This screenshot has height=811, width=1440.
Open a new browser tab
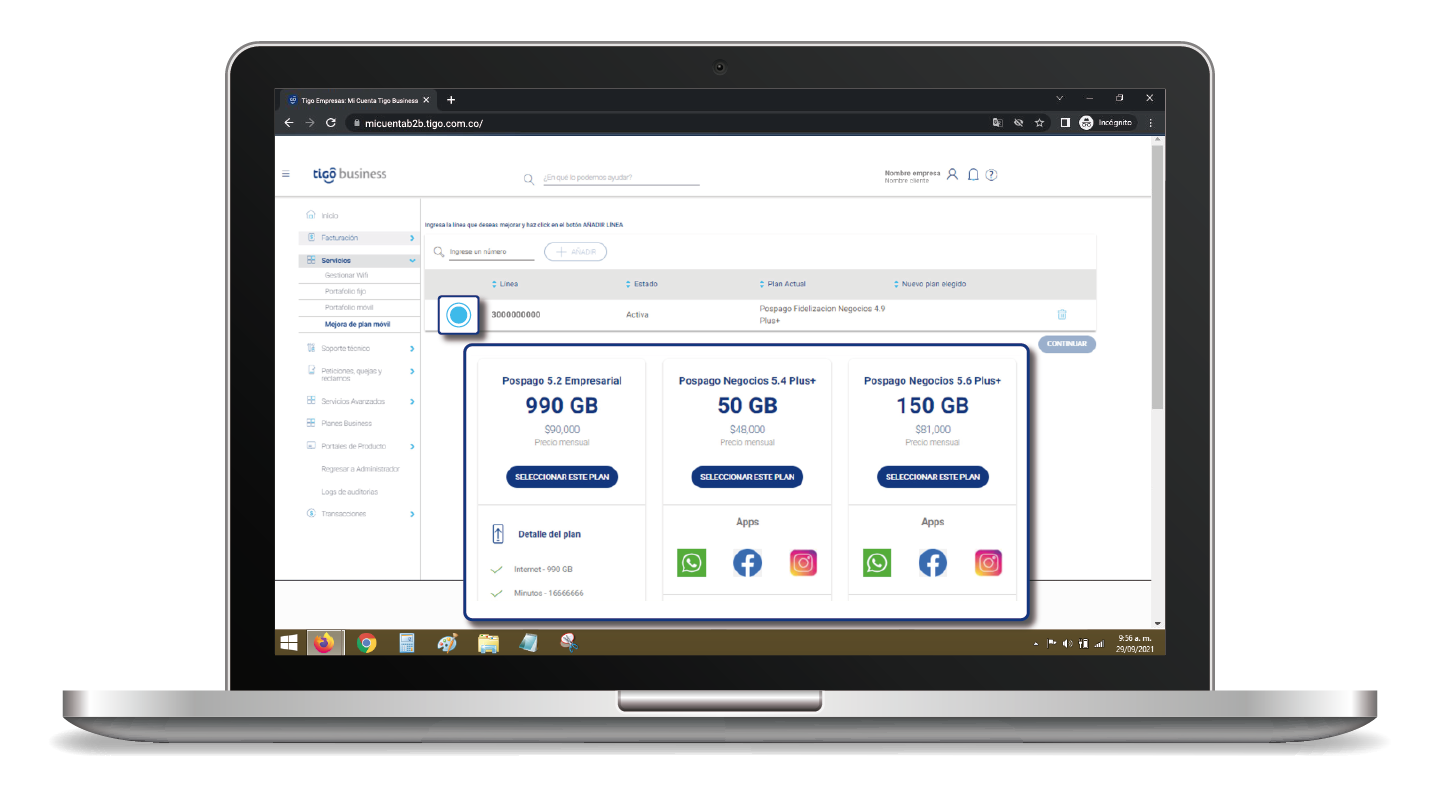click(451, 100)
